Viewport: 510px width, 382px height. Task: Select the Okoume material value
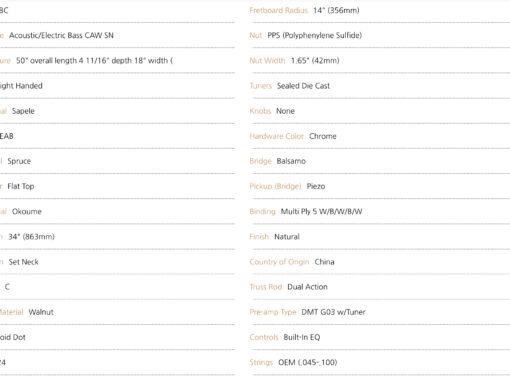pyautogui.click(x=27, y=211)
